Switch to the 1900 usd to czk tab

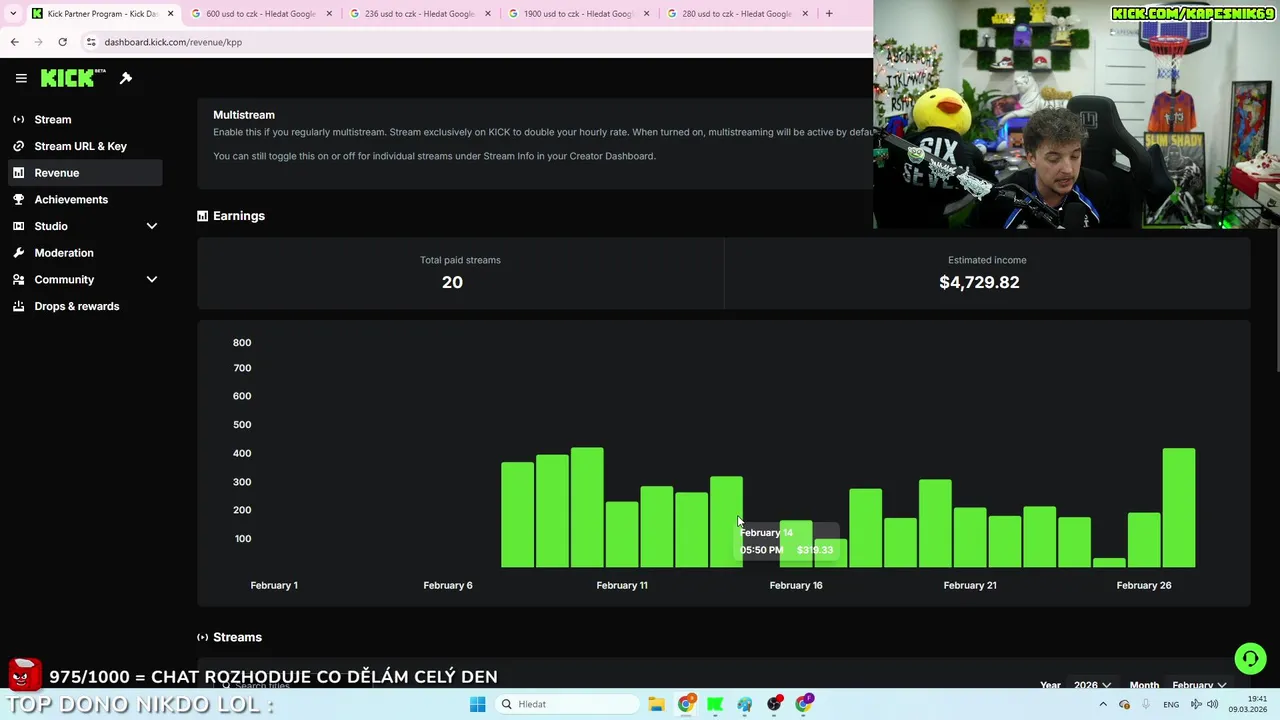578,14
